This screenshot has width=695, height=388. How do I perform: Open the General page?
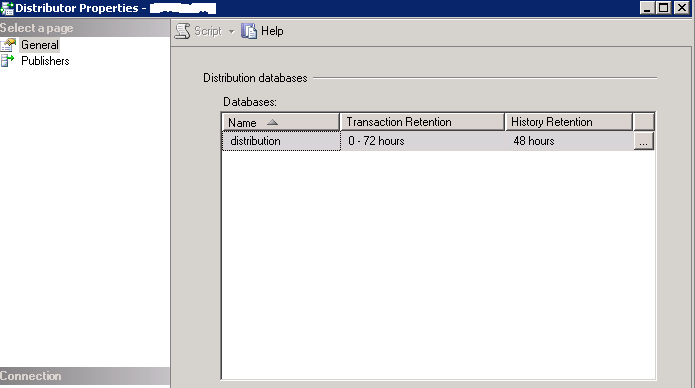40,45
